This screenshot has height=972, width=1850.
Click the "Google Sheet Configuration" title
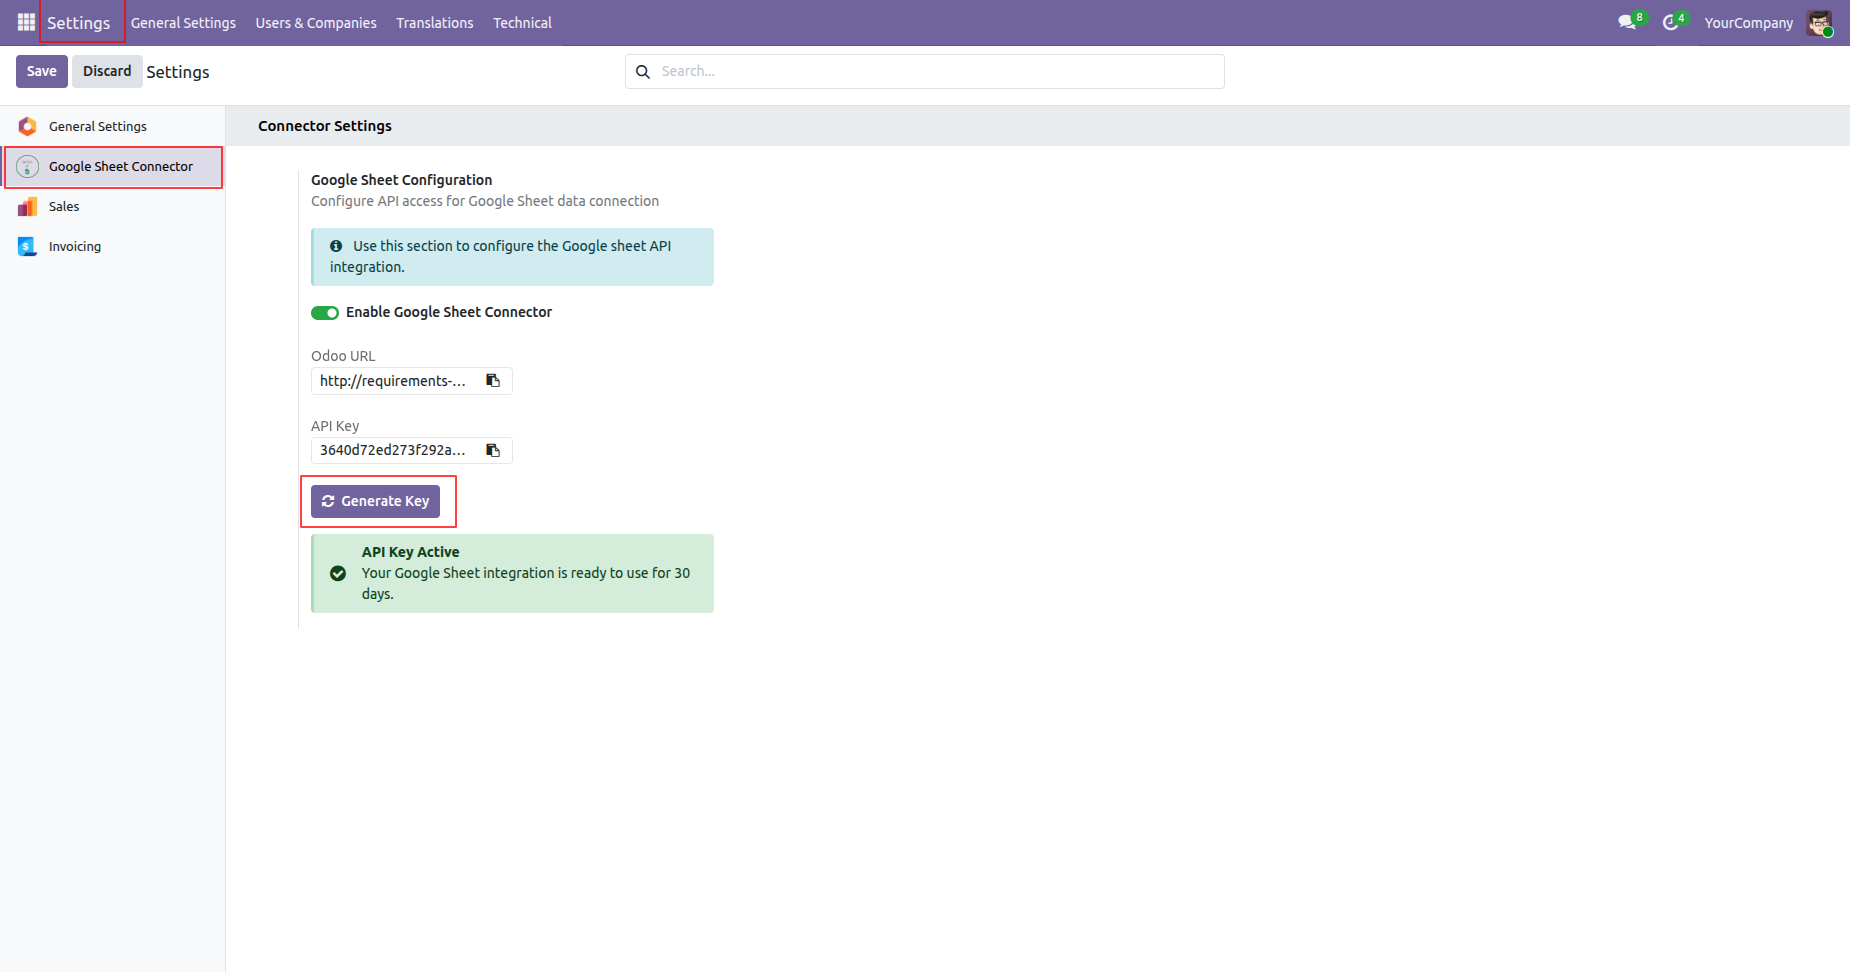[401, 180]
